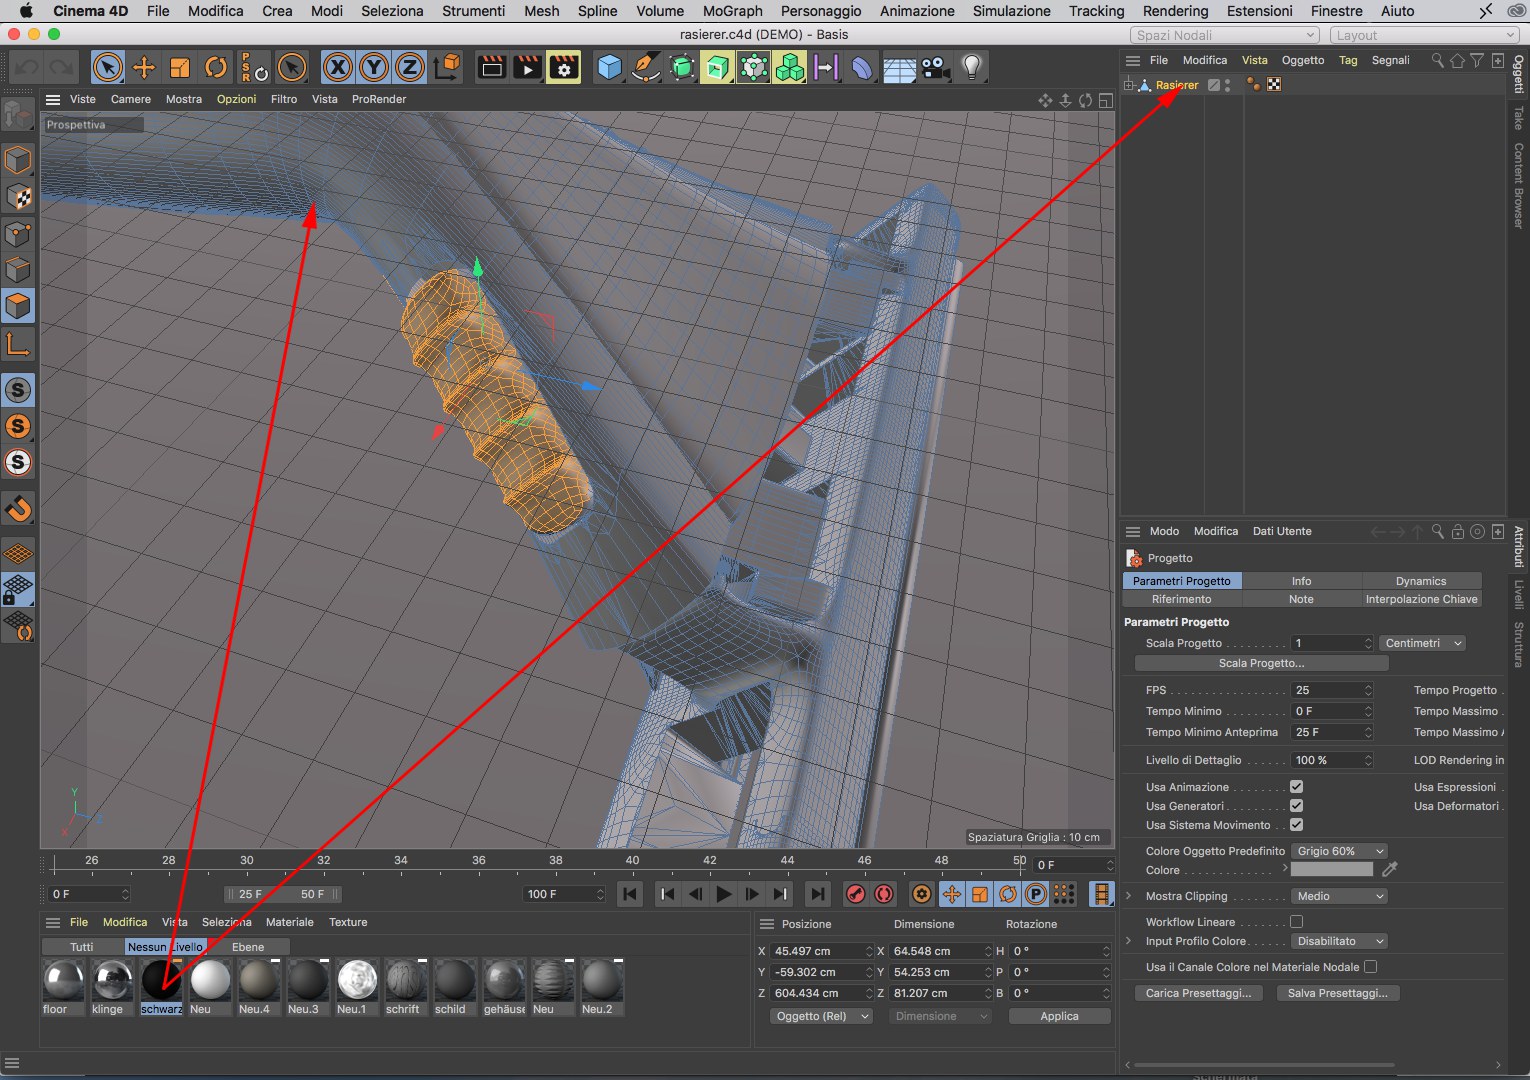This screenshot has width=1530, height=1080.
Task: Switch to Dynamics tab
Action: tap(1421, 581)
